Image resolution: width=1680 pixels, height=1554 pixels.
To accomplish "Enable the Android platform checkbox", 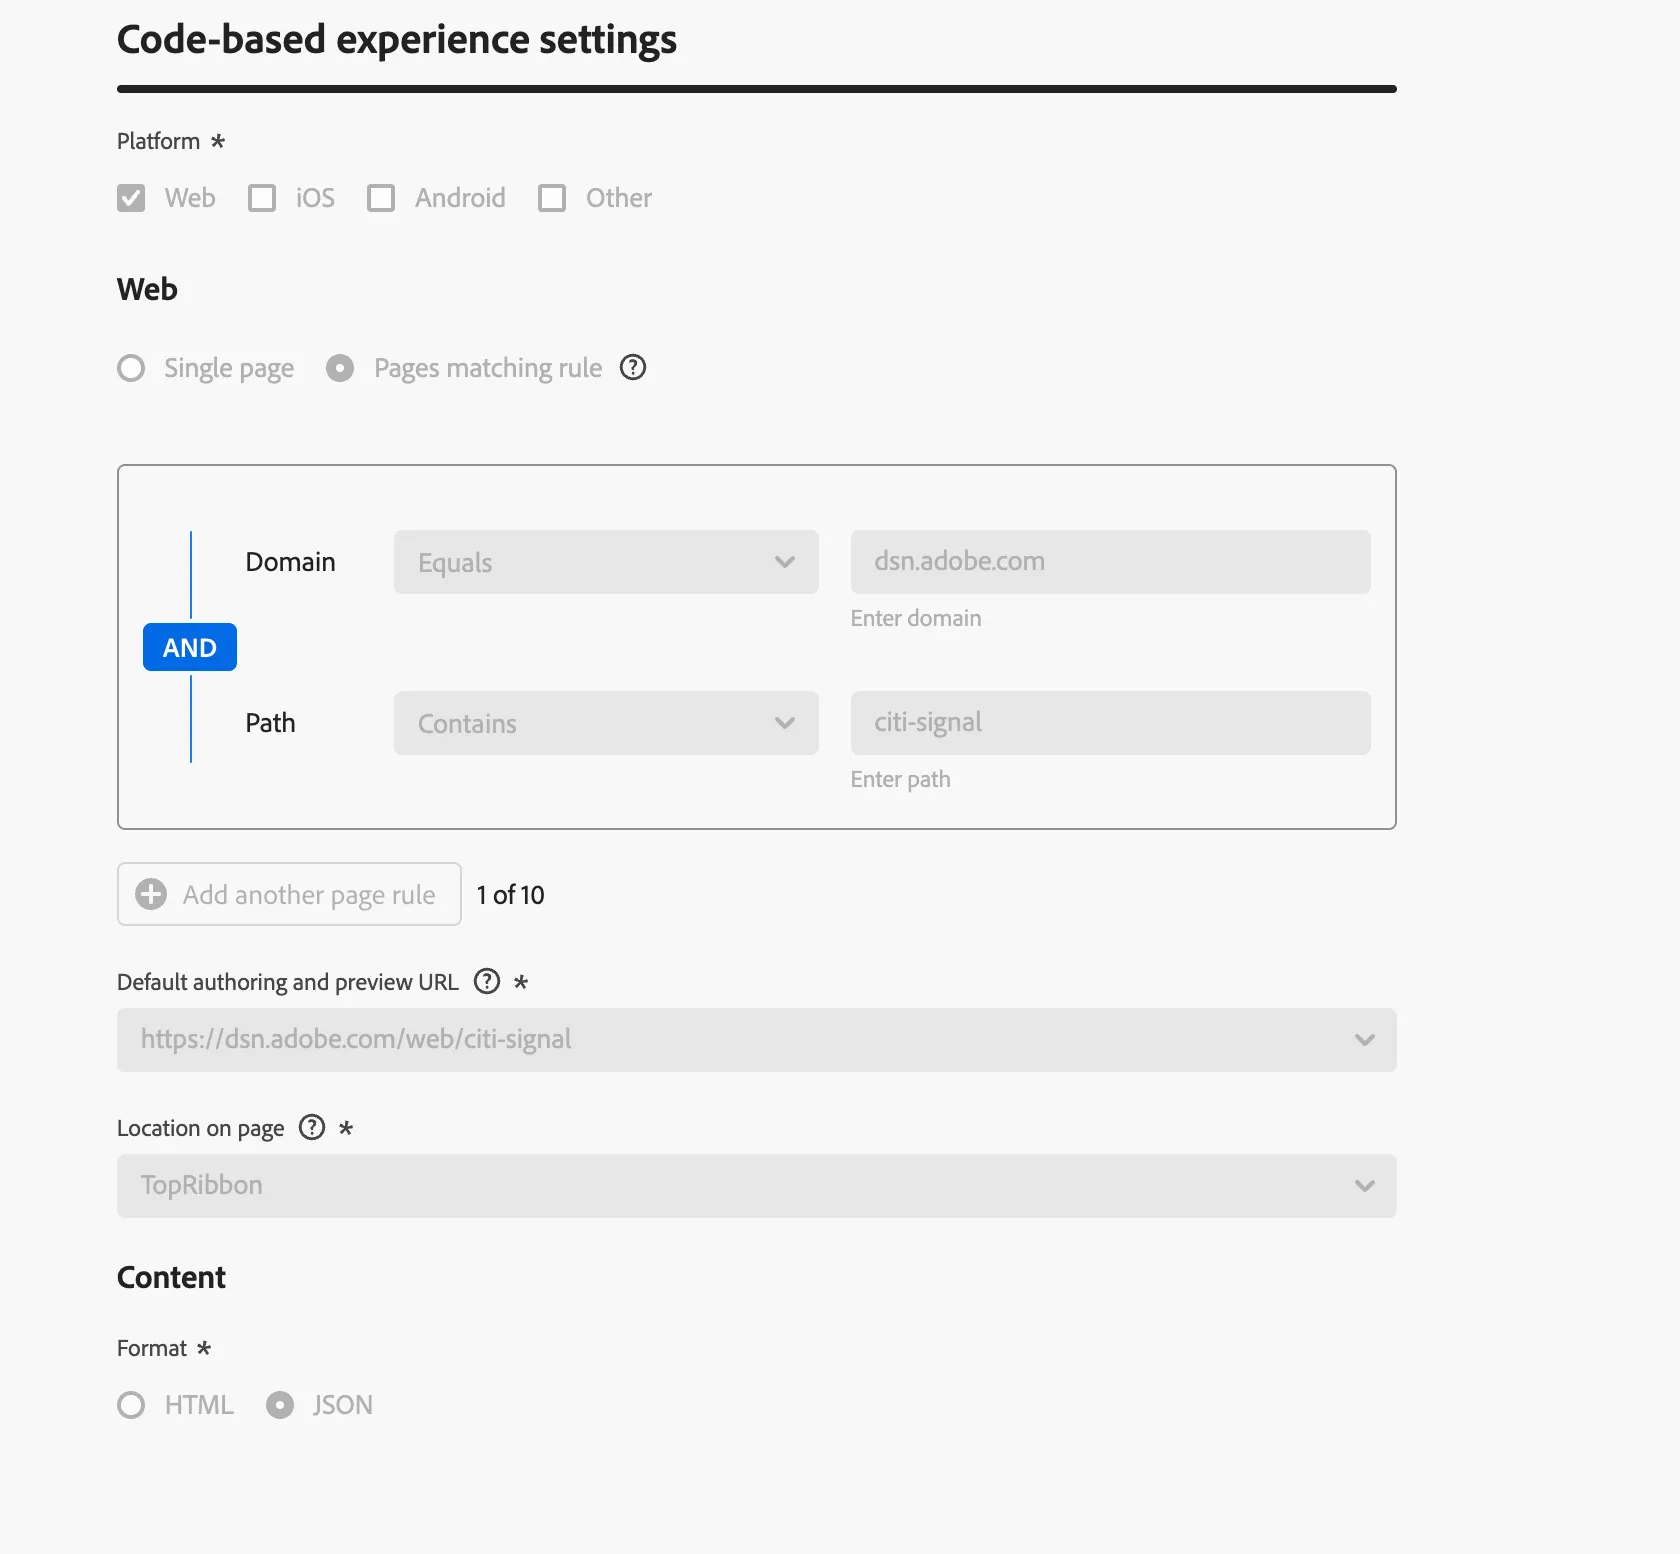I will point(381,198).
